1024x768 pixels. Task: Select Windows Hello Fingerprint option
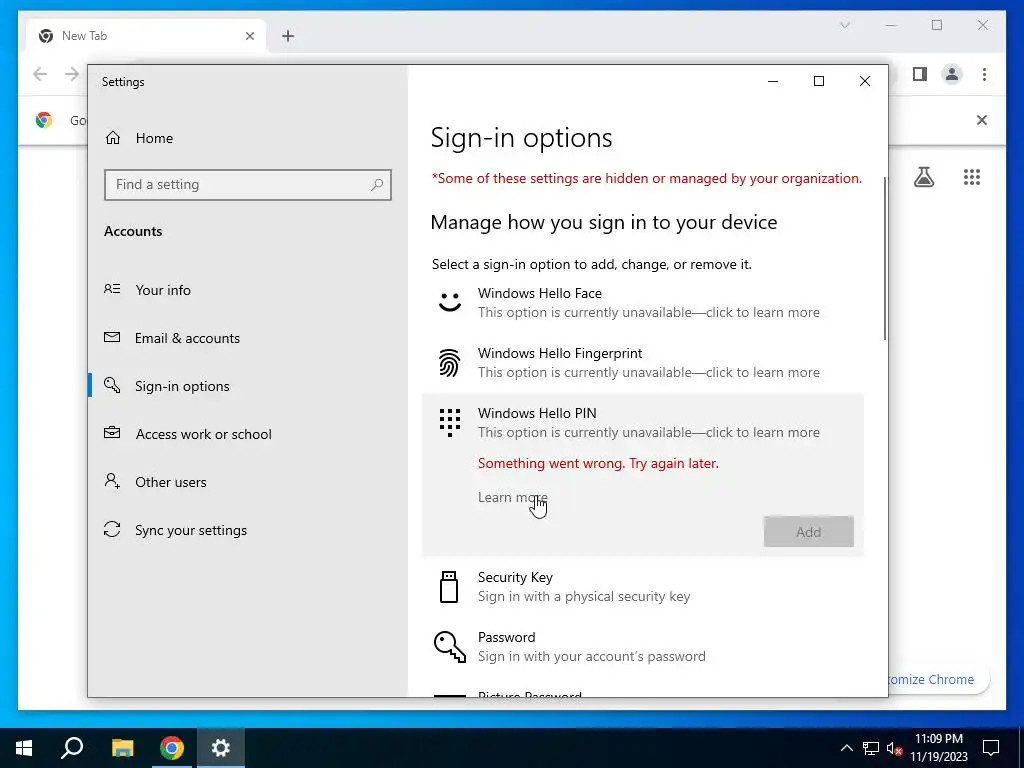click(643, 363)
